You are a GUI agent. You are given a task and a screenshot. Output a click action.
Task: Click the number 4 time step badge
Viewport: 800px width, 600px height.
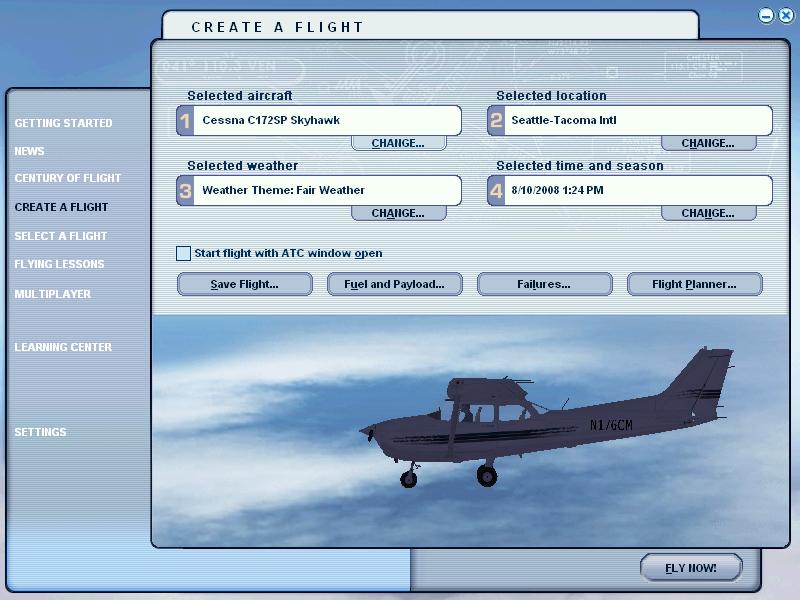coord(496,191)
